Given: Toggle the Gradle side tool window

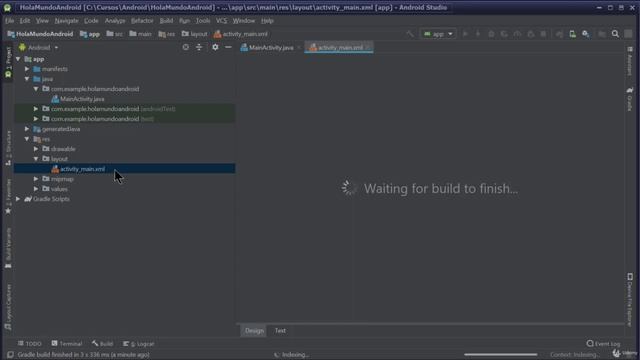Looking at the screenshot, I should [x=630, y=98].
